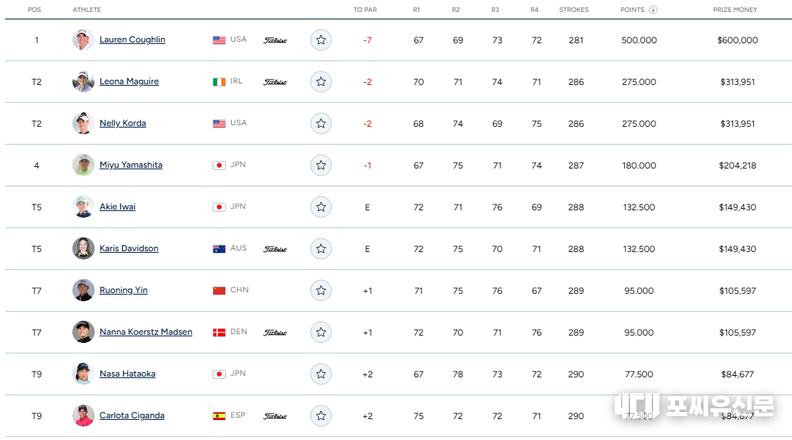The height and width of the screenshot is (440, 792).
Task: Sort by the Prize Money column header
Action: (x=735, y=10)
